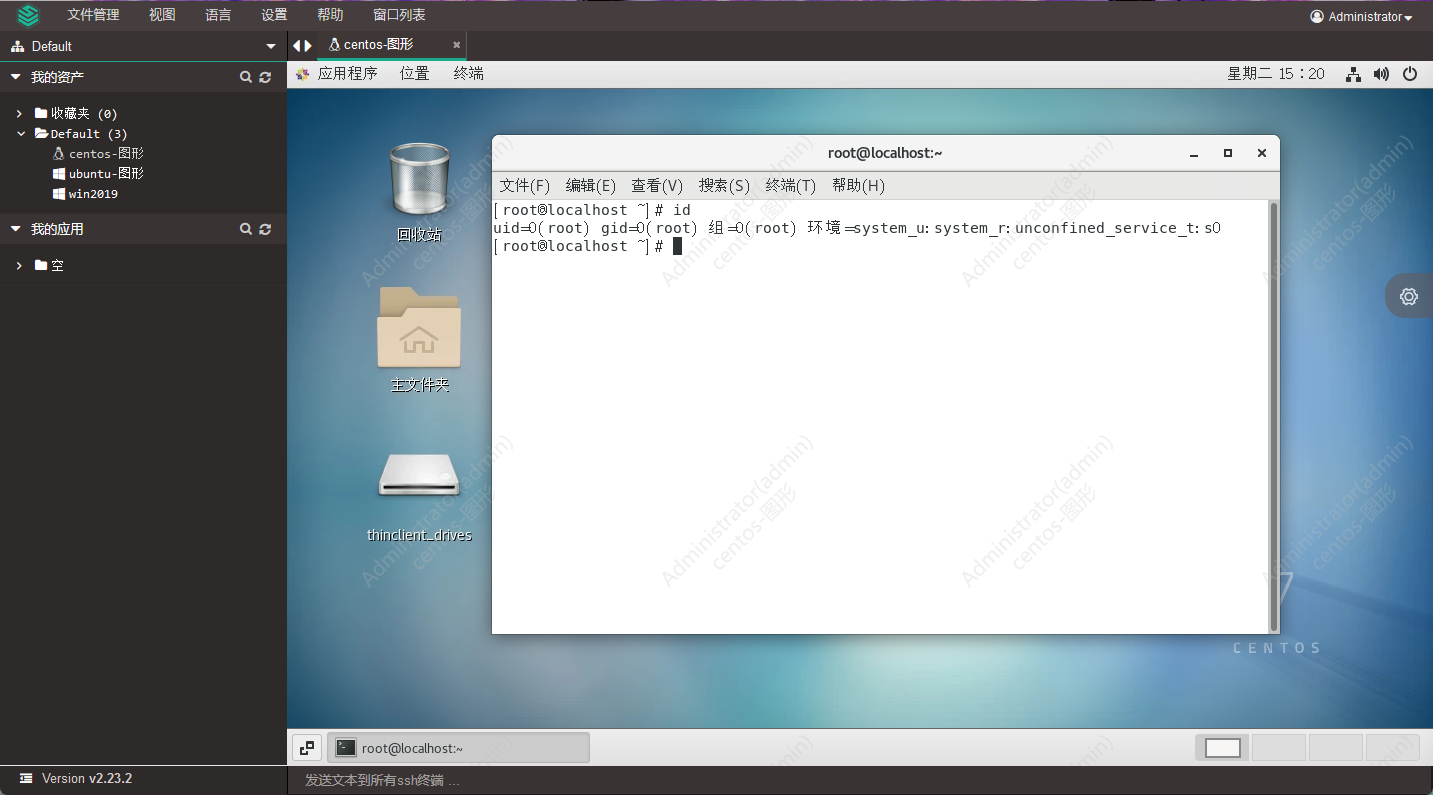The image size is (1433, 795).
Task: Click the refresh icon in 我的应用 panel
Action: click(x=265, y=229)
